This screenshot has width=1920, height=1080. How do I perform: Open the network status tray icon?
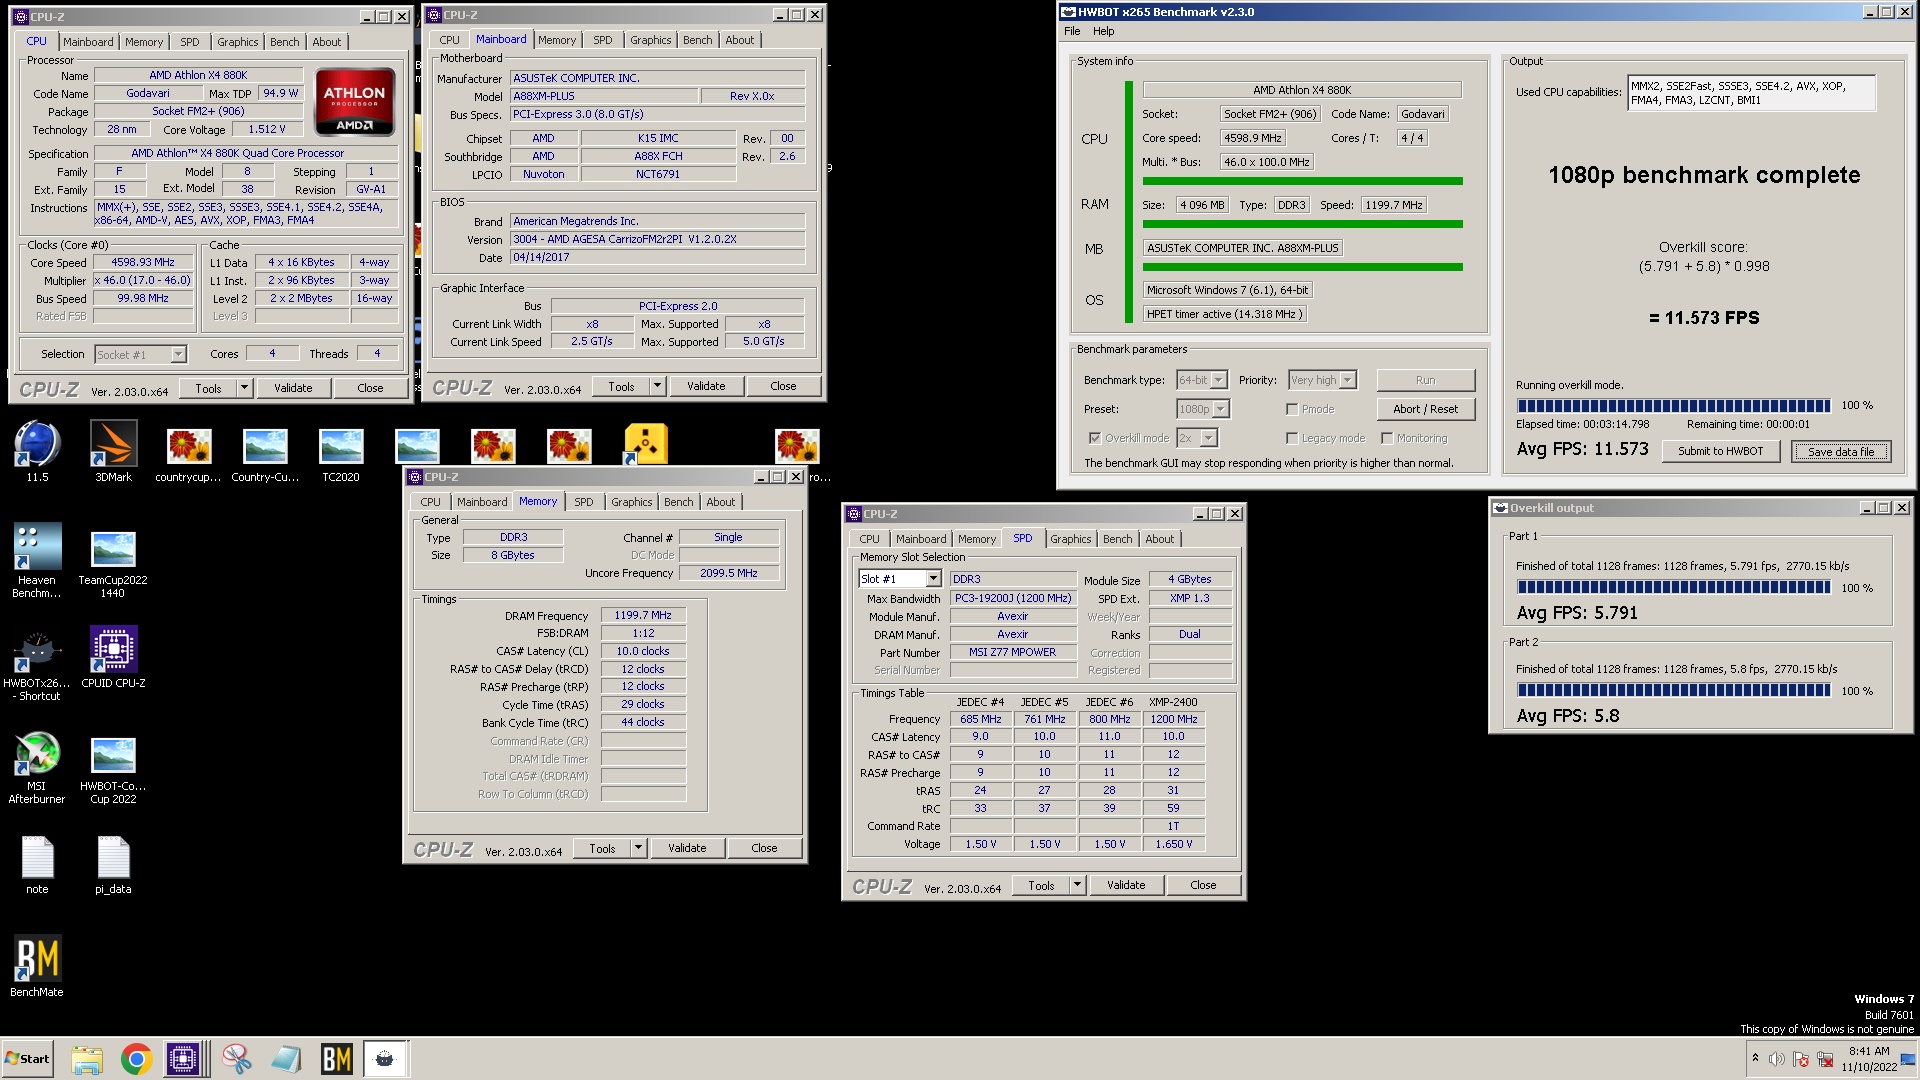[1825, 1059]
